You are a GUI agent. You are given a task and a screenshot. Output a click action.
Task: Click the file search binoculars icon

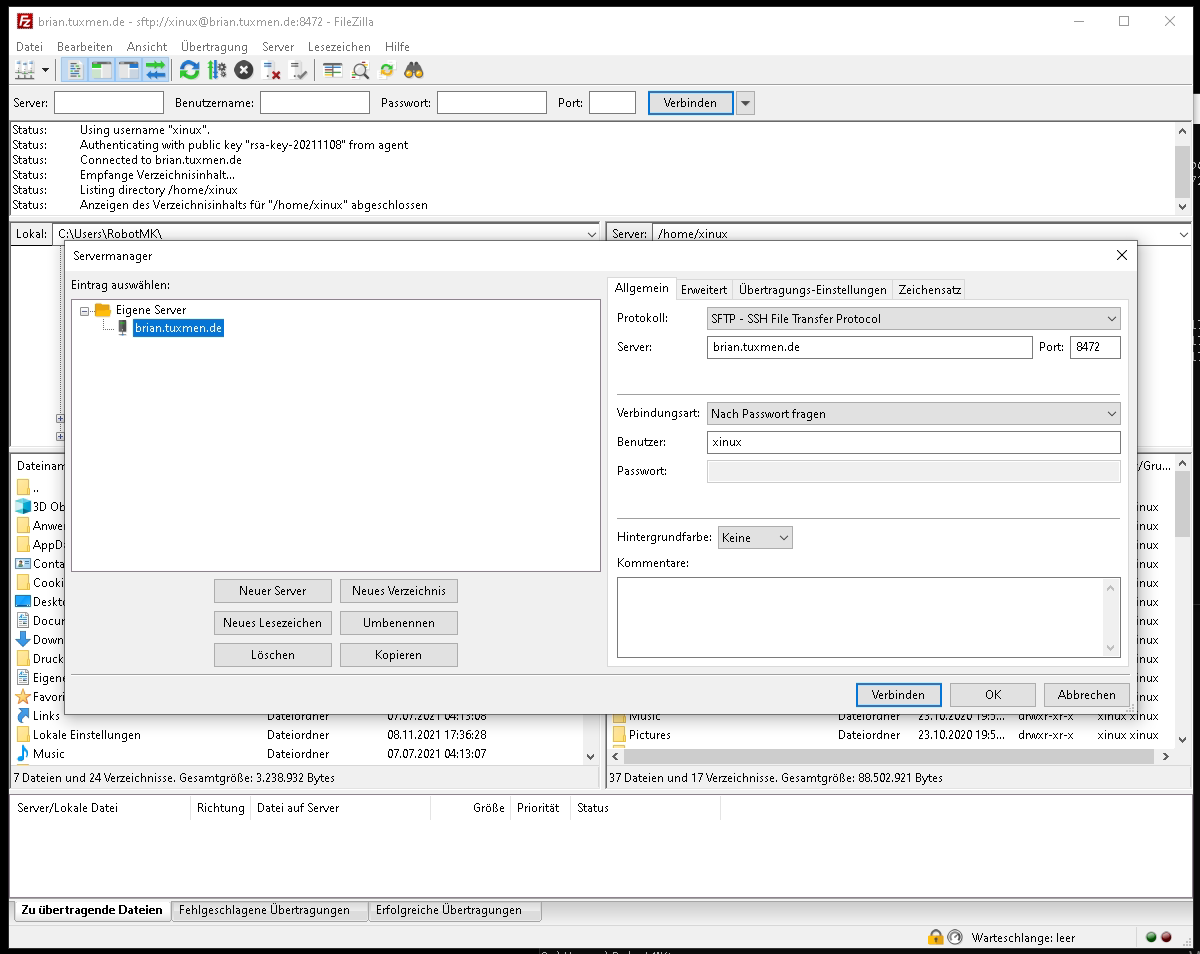[x=414, y=70]
